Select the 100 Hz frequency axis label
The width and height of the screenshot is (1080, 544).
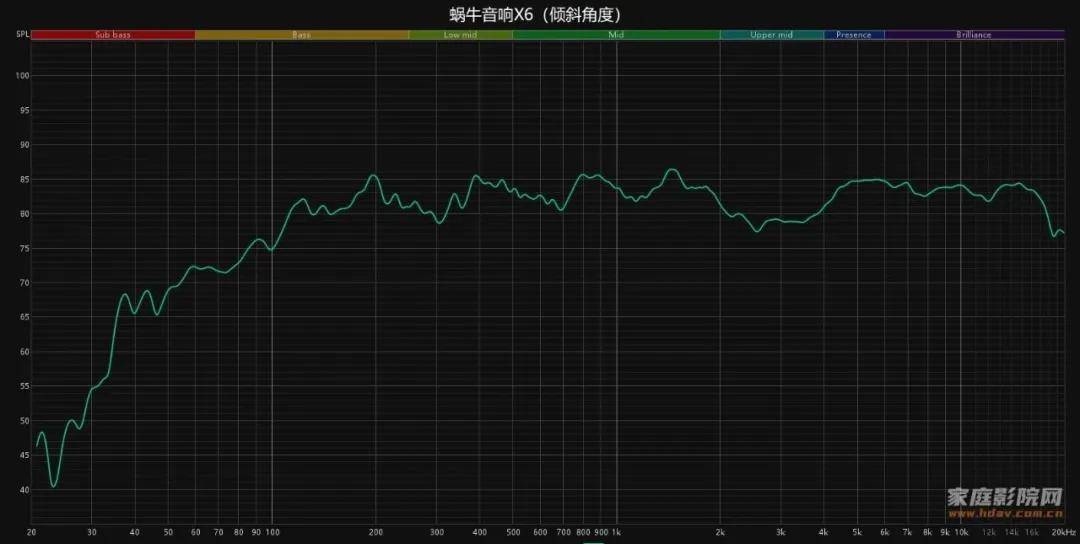tap(271, 532)
